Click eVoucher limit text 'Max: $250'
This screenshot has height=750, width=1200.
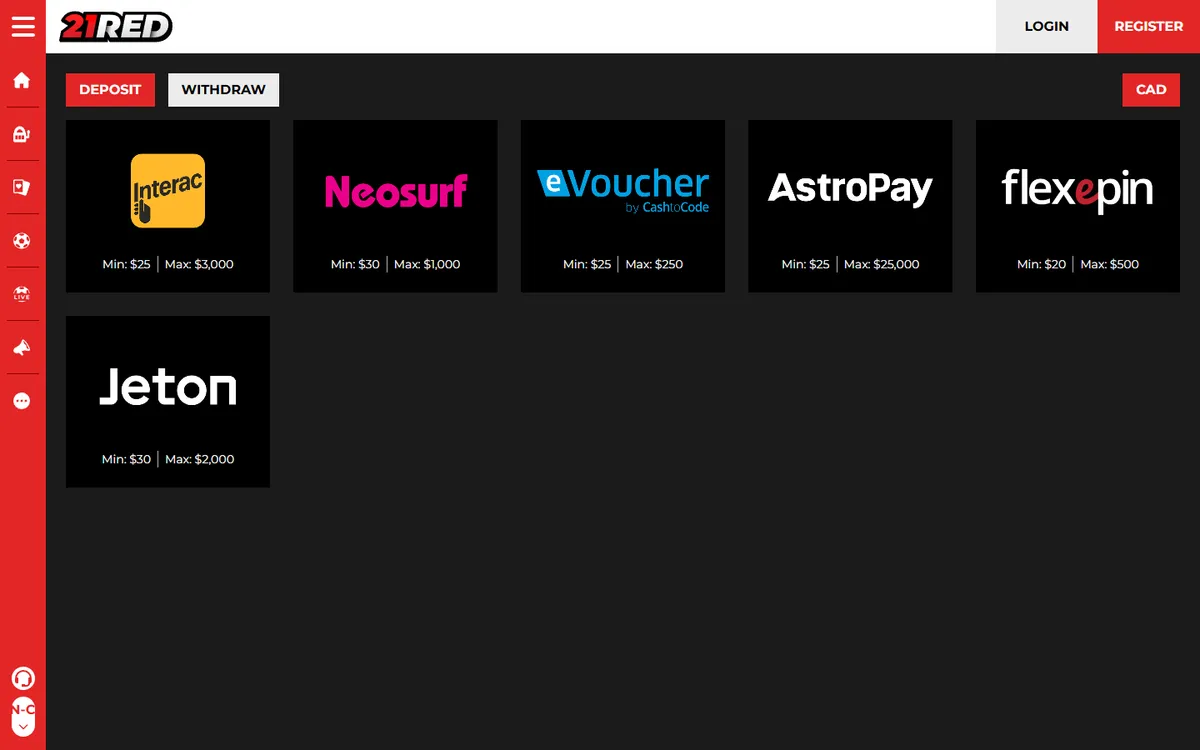(655, 264)
